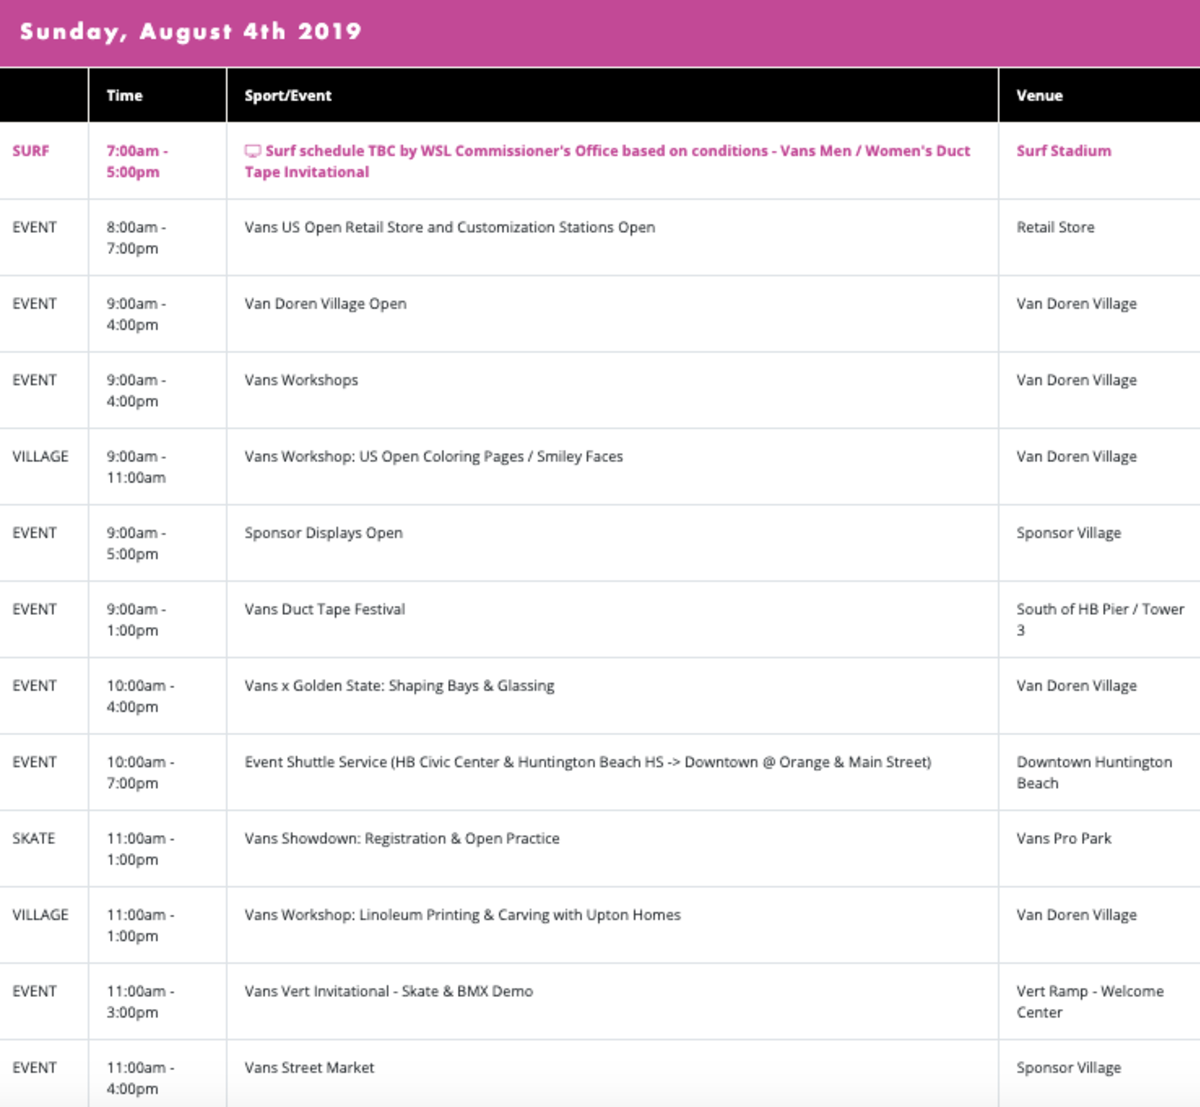Select the Van Doren Village Open event text
Viewport: 1200px width, 1107px height.
tap(326, 304)
